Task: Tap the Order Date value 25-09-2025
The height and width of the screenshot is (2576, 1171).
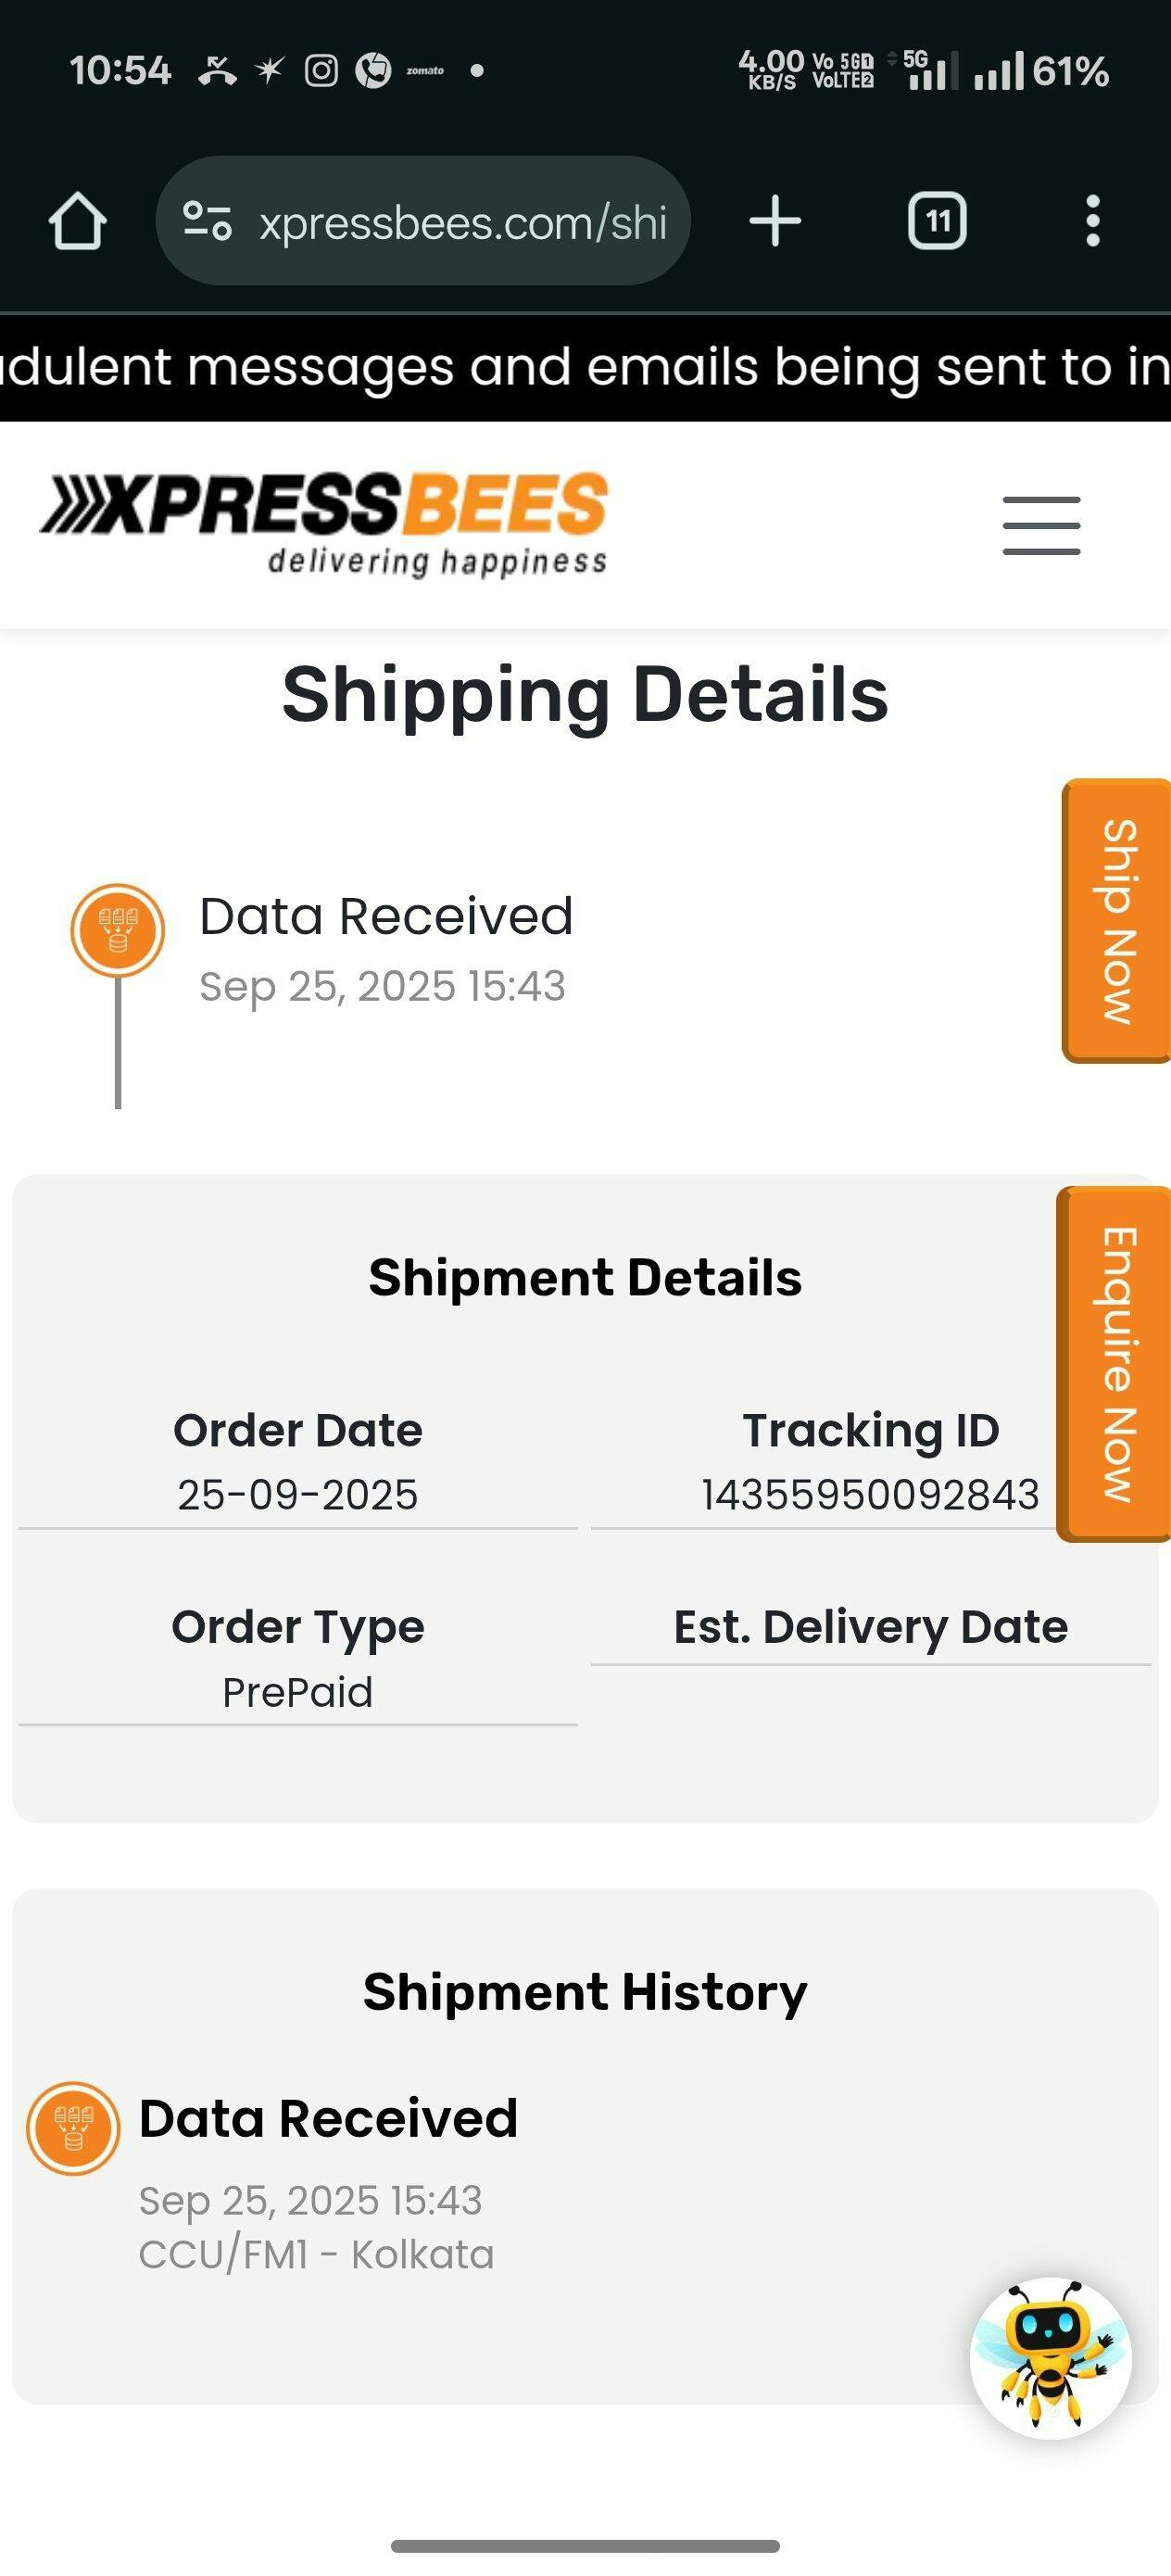Action: (x=298, y=1495)
